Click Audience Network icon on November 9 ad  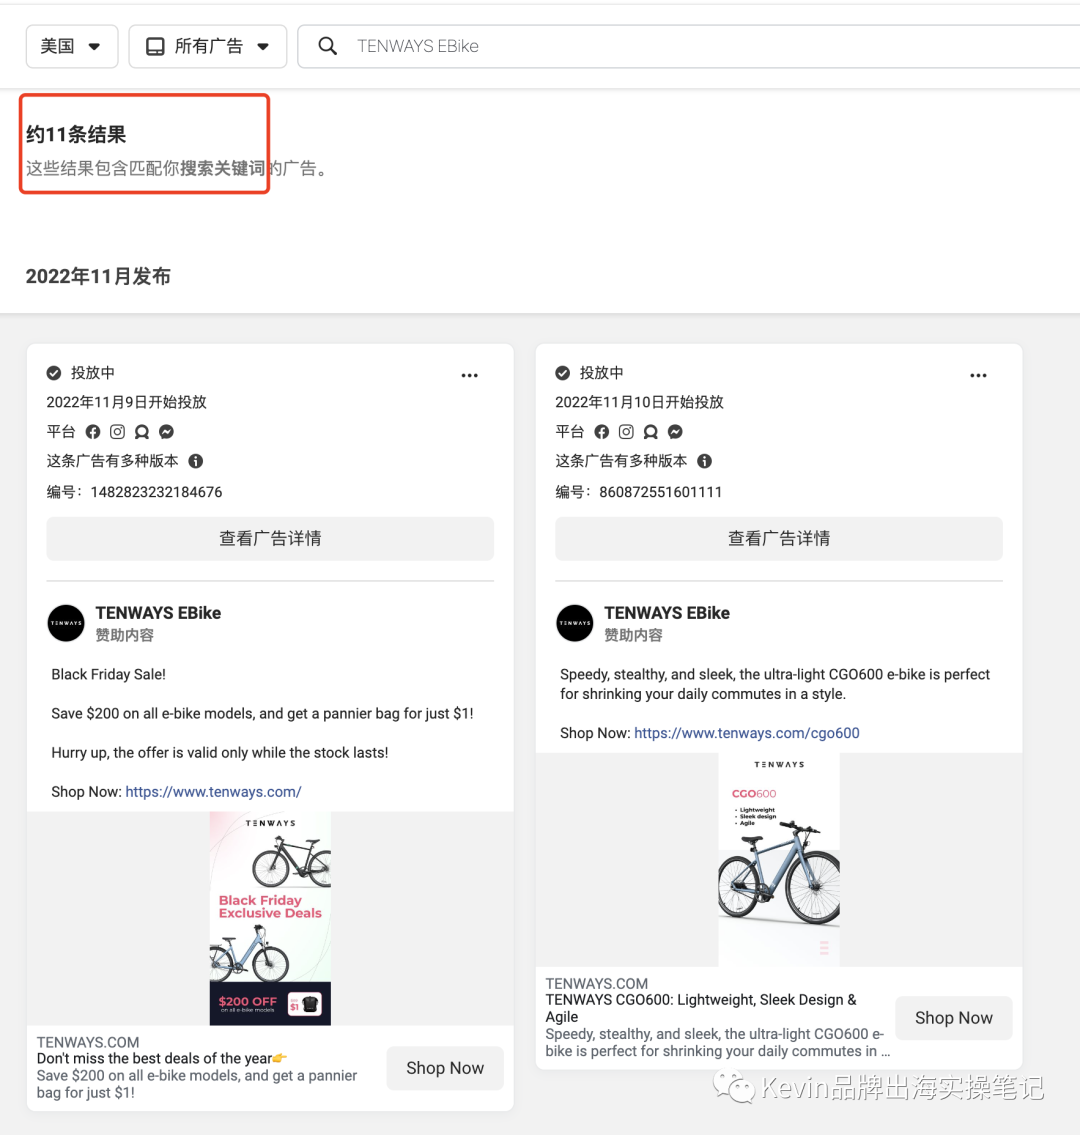(x=142, y=432)
